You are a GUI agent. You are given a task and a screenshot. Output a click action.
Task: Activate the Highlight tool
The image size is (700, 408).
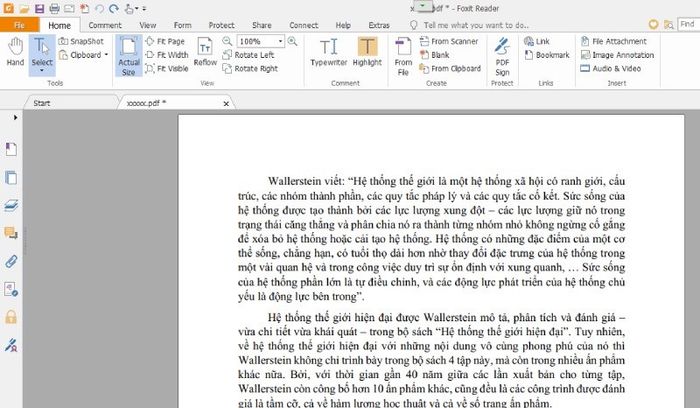367,50
